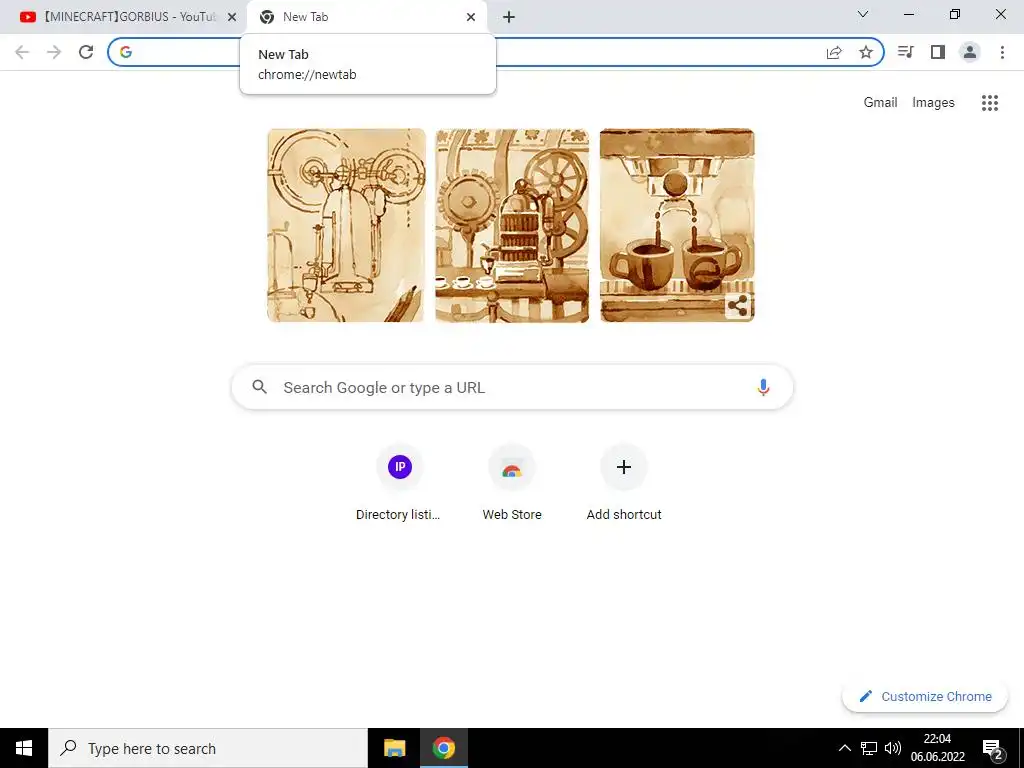Open the first doodle panel sketch
1024x768 pixels.
pos(346,225)
